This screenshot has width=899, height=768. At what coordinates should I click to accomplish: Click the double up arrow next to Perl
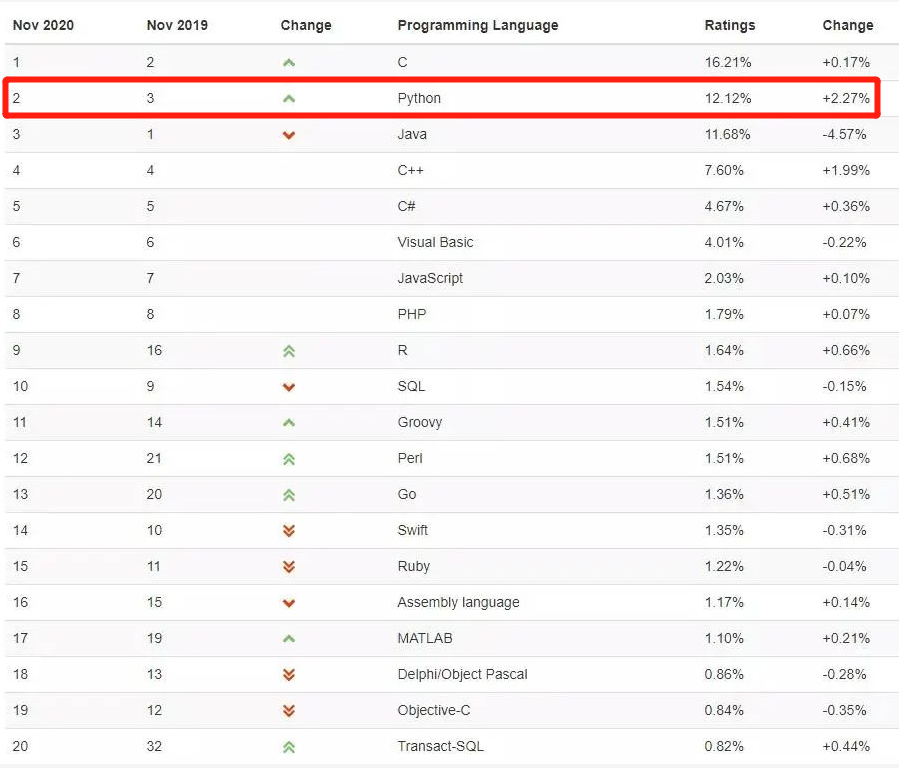coord(289,459)
